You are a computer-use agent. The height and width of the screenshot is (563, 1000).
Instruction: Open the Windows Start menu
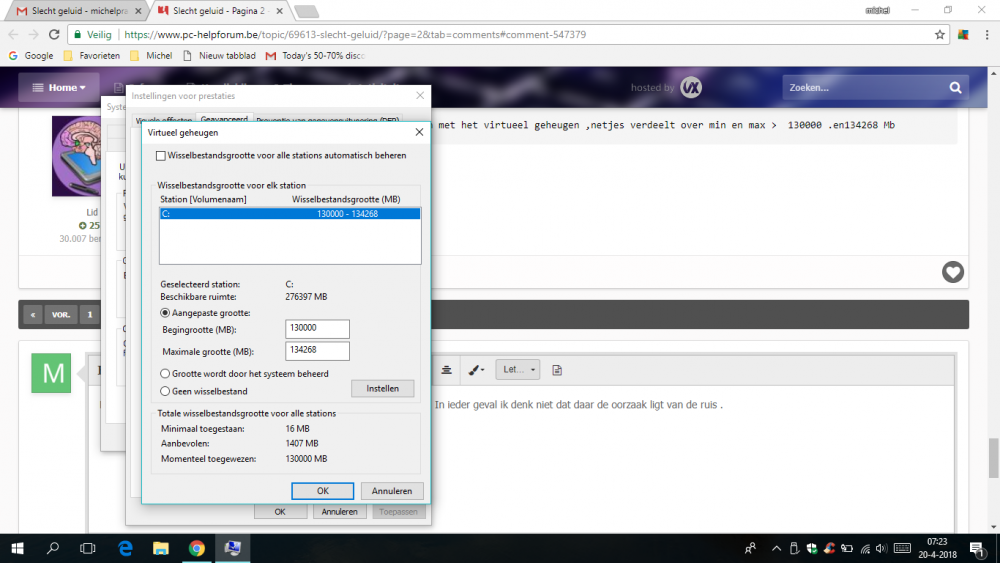(17, 548)
